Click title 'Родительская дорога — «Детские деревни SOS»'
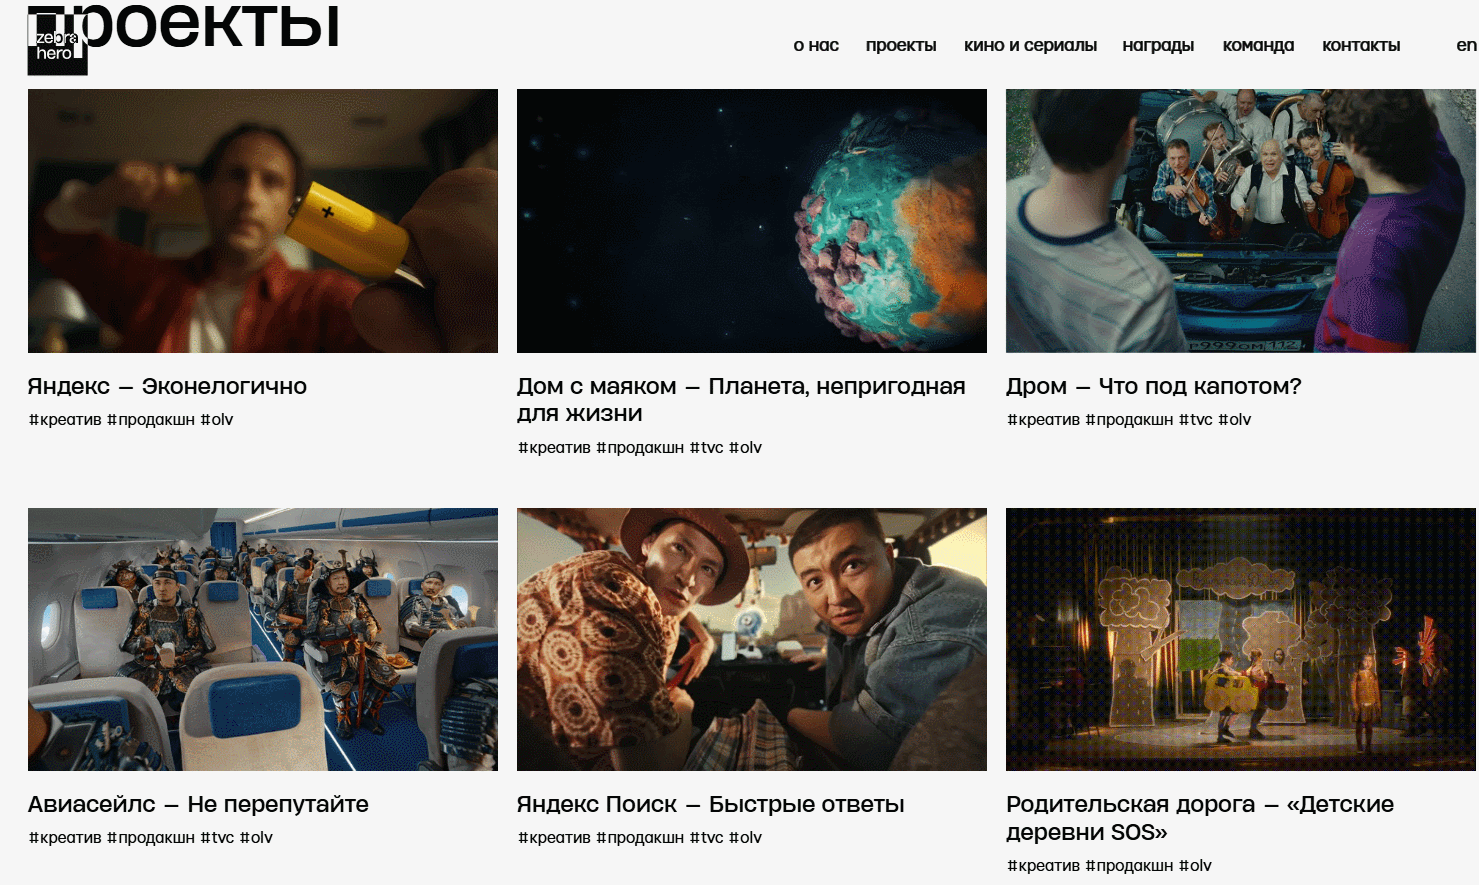Viewport: 1479px width, 885px height. (x=1200, y=818)
